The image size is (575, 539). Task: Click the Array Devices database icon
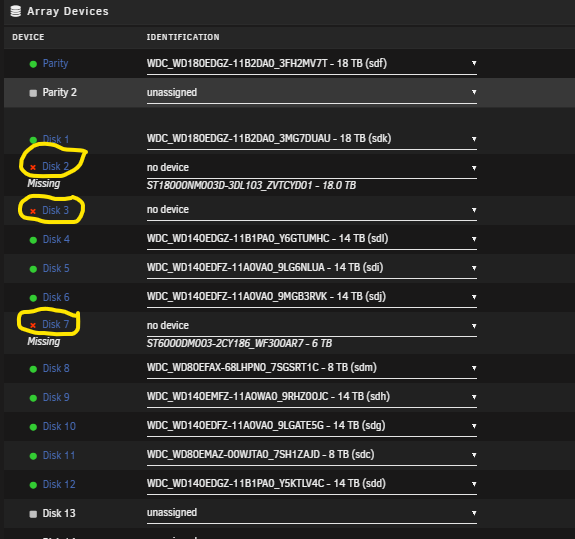(x=15, y=11)
